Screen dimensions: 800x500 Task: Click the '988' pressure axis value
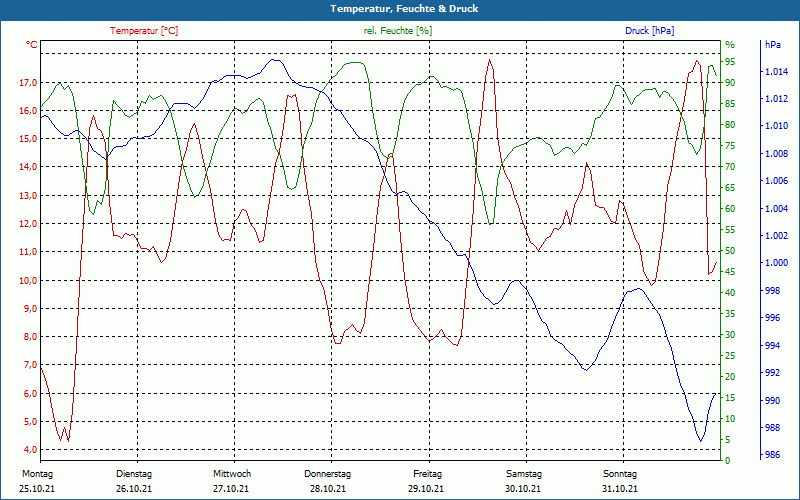point(772,428)
